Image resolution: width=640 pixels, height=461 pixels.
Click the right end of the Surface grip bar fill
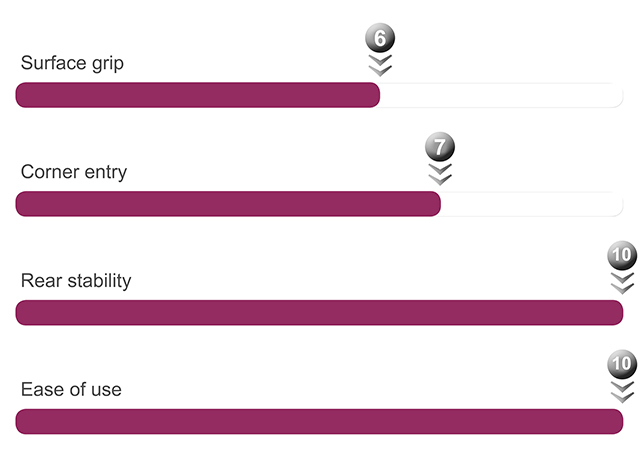[375, 95]
